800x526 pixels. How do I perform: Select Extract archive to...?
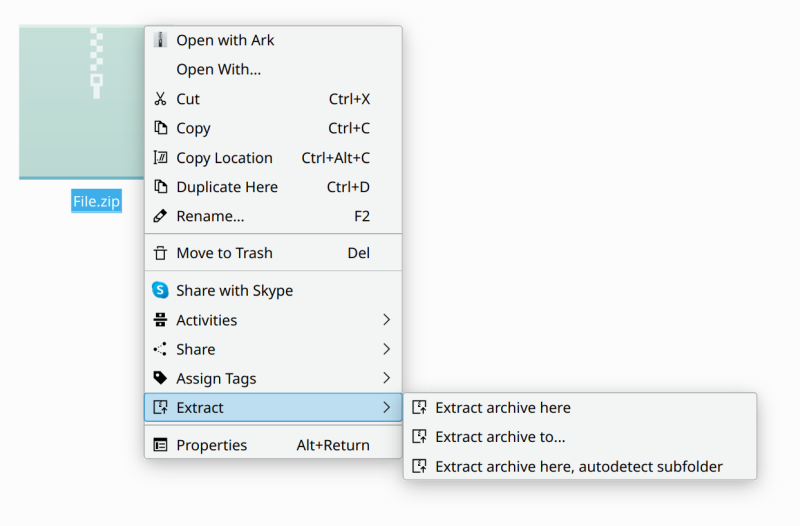[x=500, y=436]
